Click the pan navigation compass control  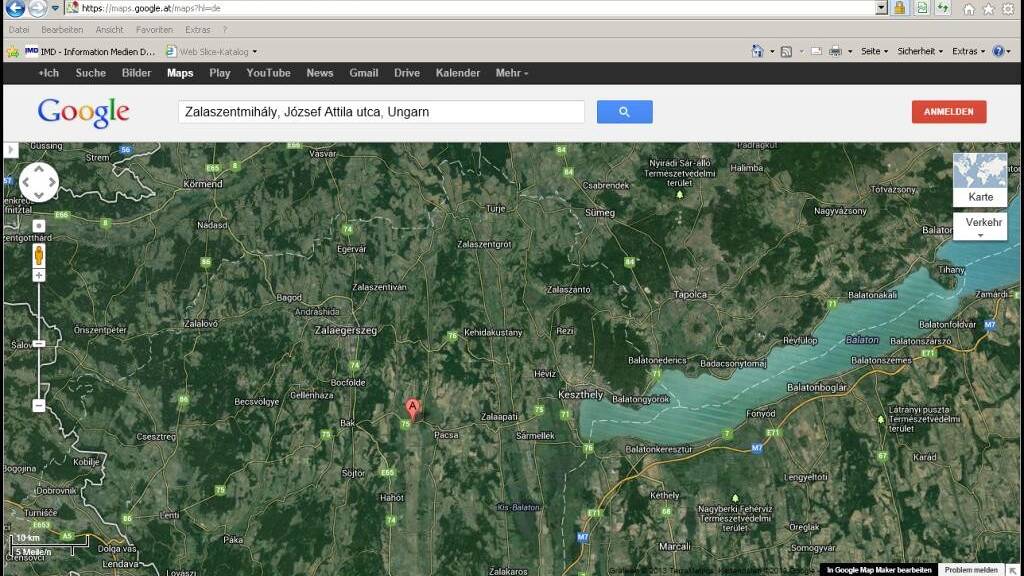(x=39, y=182)
